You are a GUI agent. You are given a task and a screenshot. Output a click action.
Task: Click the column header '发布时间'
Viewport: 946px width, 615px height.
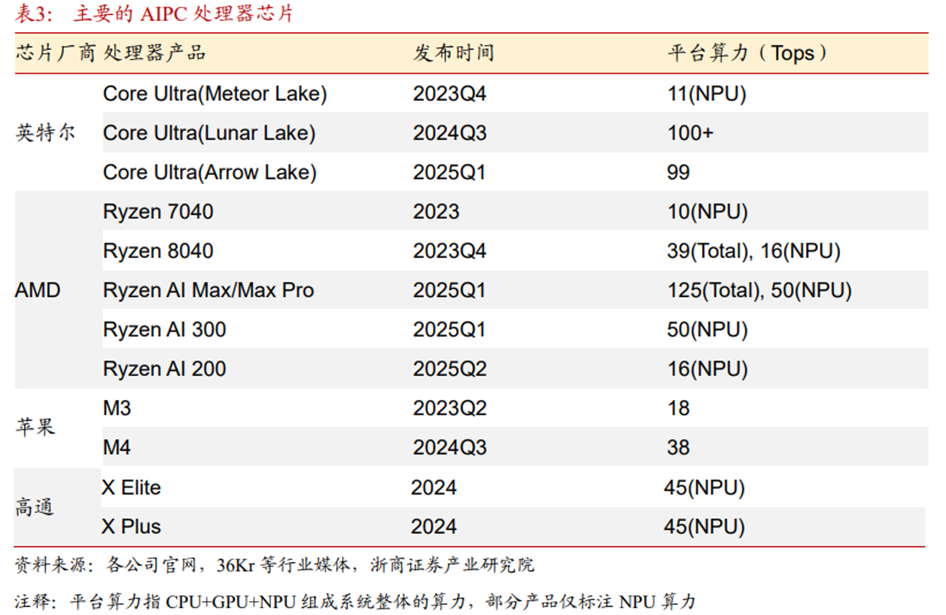pyautogui.click(x=454, y=53)
